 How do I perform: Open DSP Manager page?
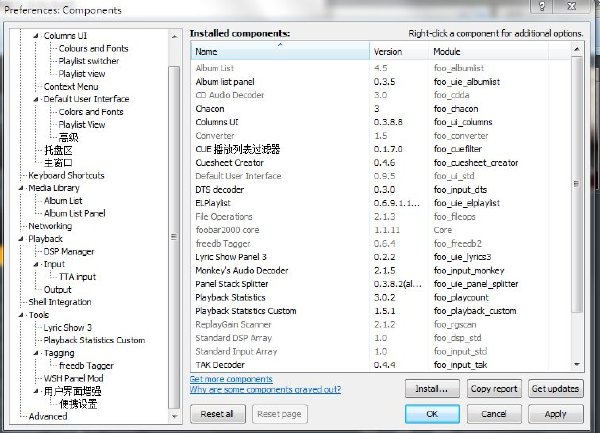point(69,252)
